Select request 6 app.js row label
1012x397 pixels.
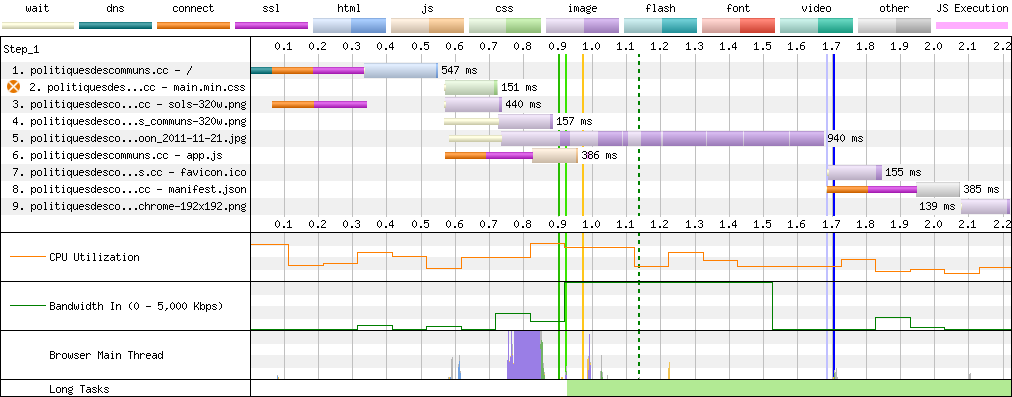[116, 155]
